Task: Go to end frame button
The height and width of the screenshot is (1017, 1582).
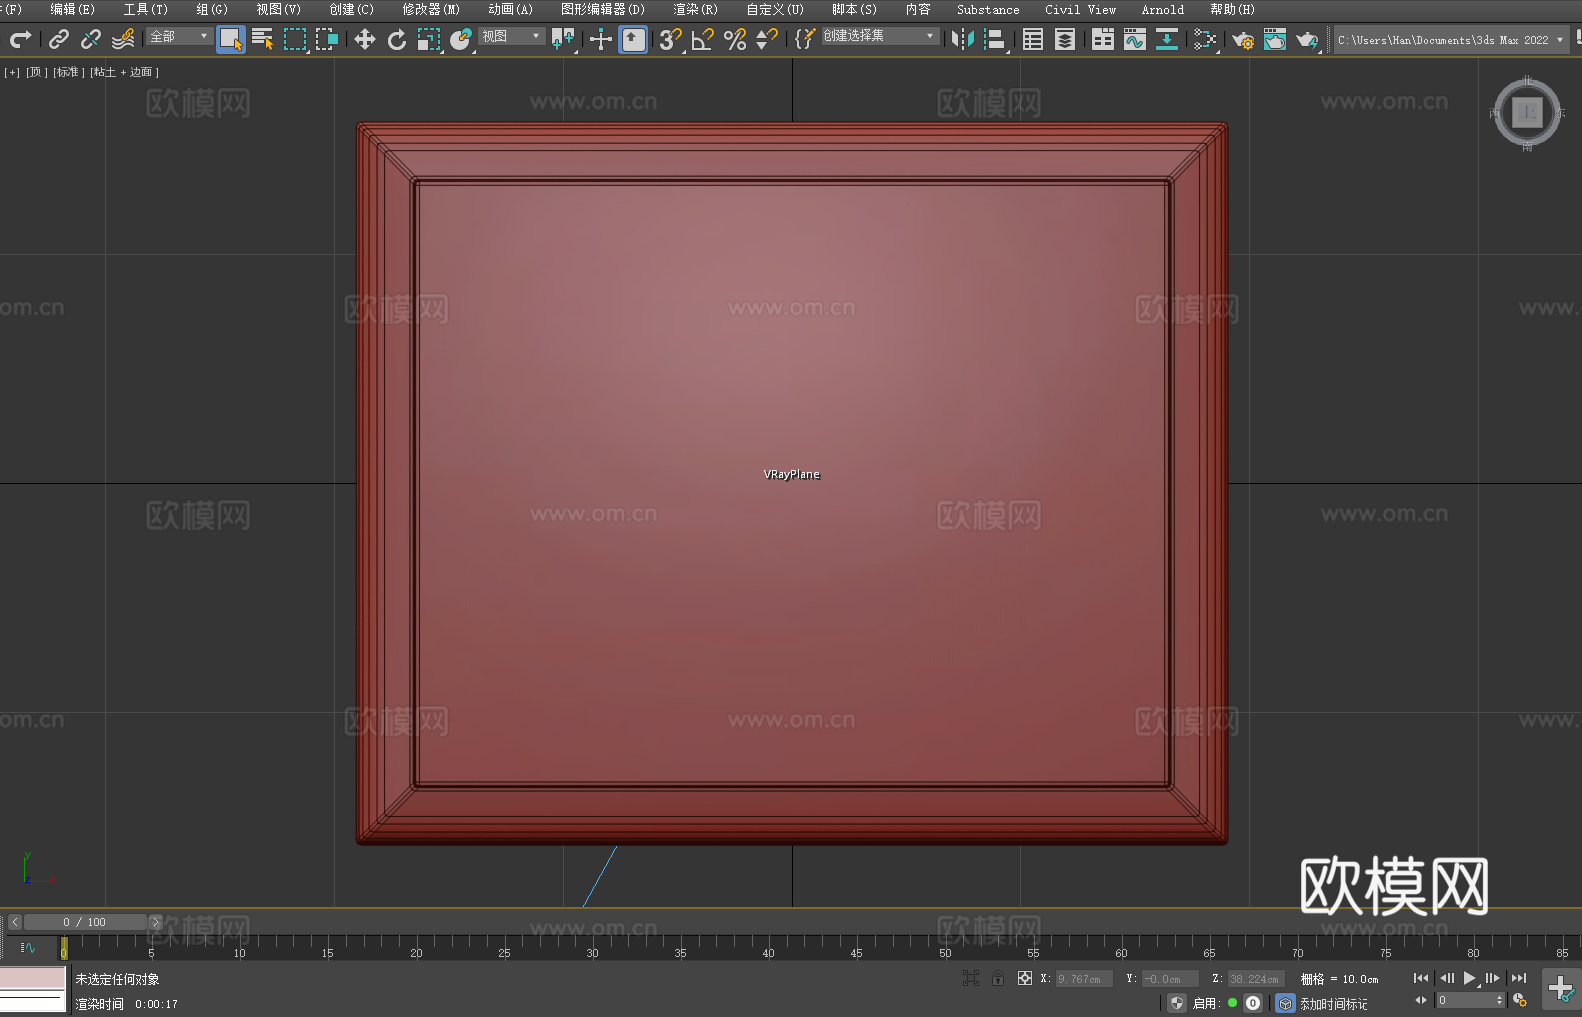Action: (x=1519, y=978)
